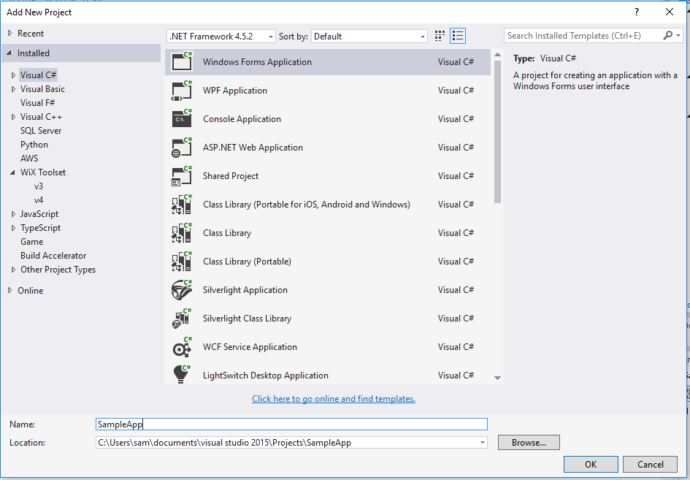Switch to small icons view
The image size is (690, 480).
(440, 36)
